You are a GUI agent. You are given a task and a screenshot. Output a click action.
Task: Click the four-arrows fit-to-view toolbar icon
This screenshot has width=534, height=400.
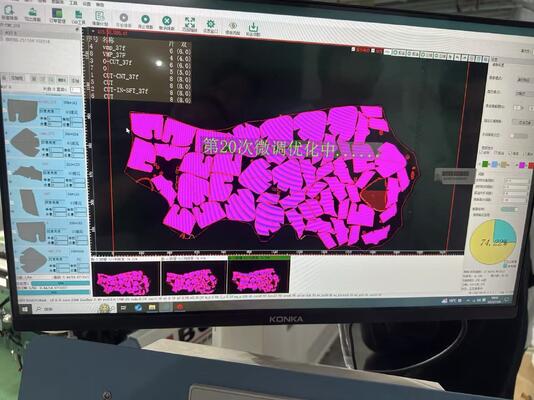[190, 22]
